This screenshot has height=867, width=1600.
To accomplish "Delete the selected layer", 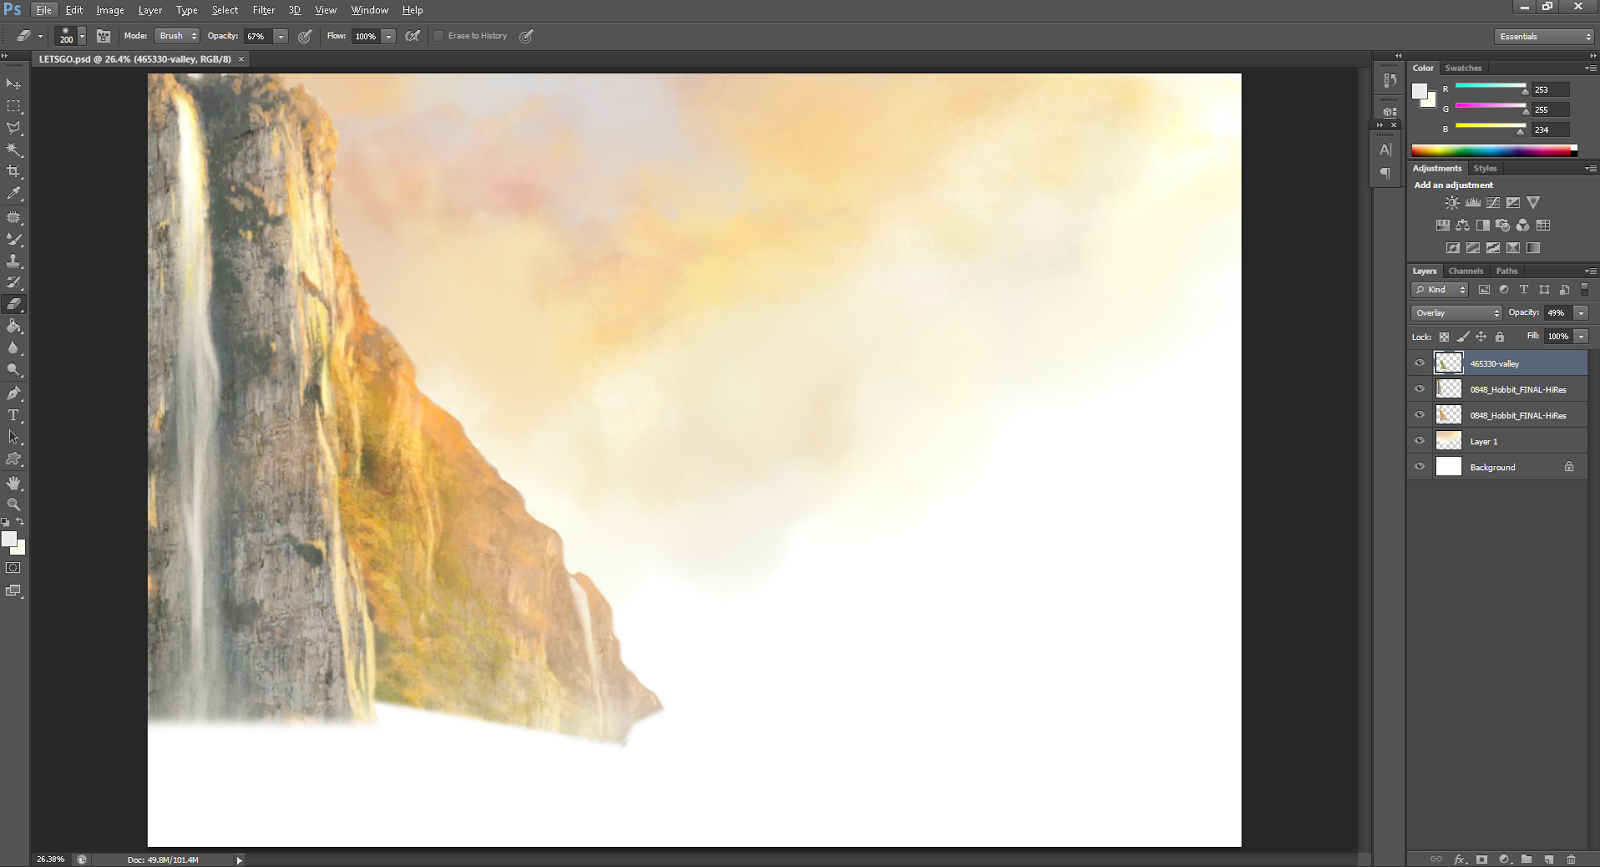I will (1571, 859).
